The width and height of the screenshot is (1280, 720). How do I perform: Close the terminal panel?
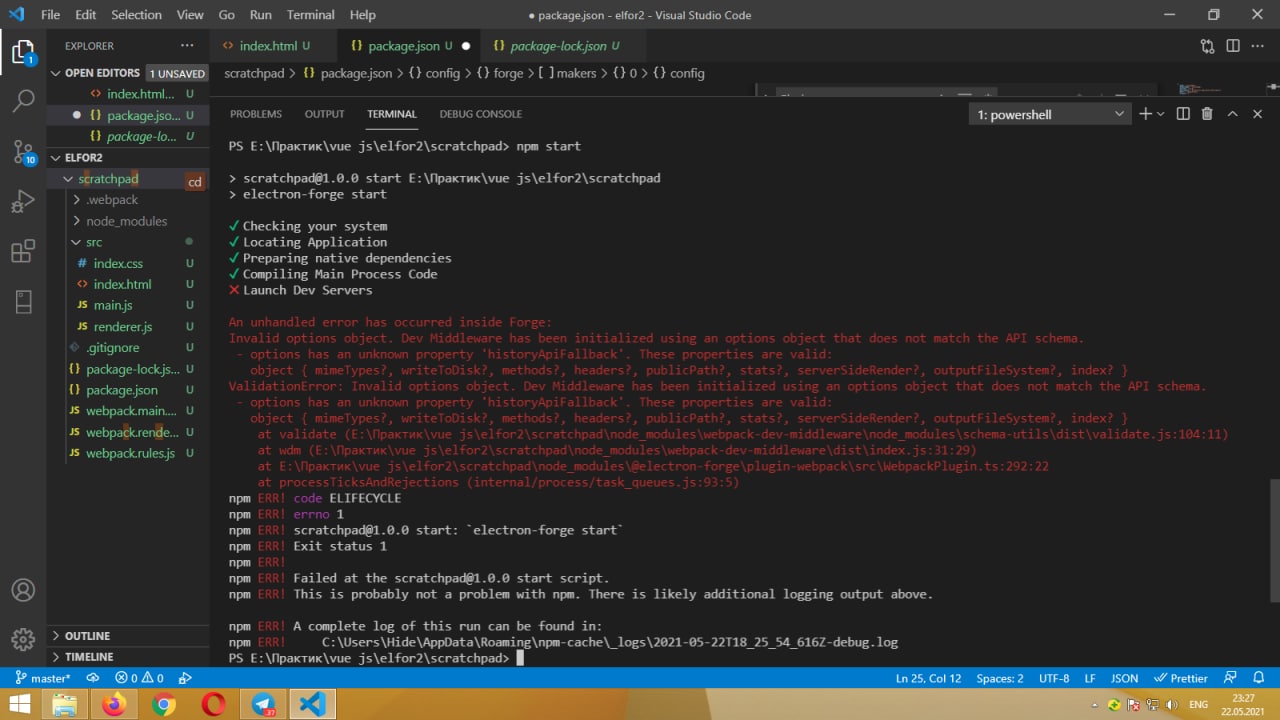(x=1258, y=114)
